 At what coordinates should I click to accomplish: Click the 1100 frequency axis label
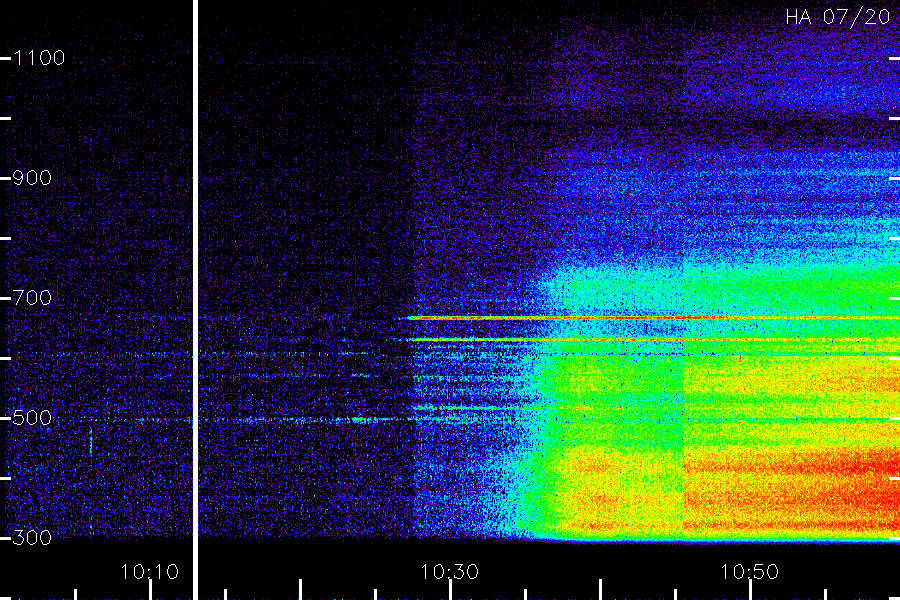[39, 58]
